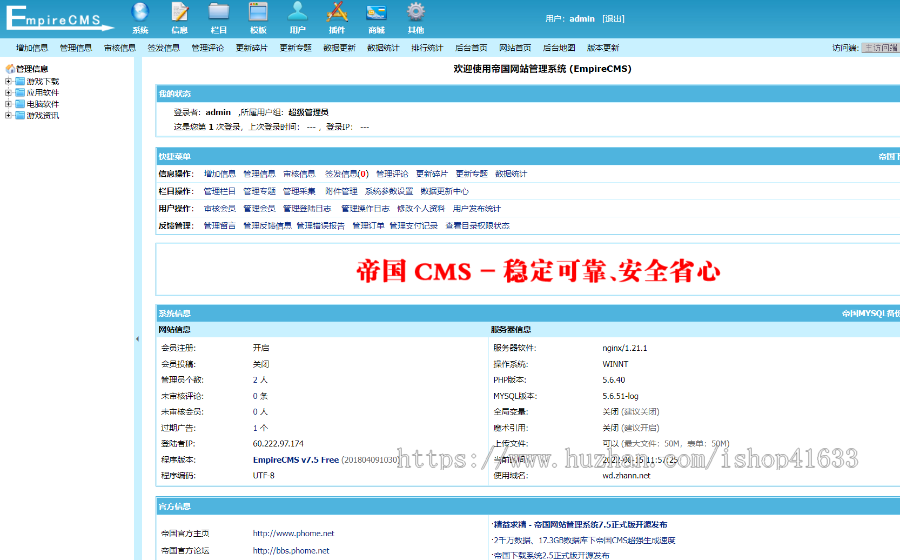
Task: Collapse the left sidebar with arrow handle
Action: click(137, 339)
